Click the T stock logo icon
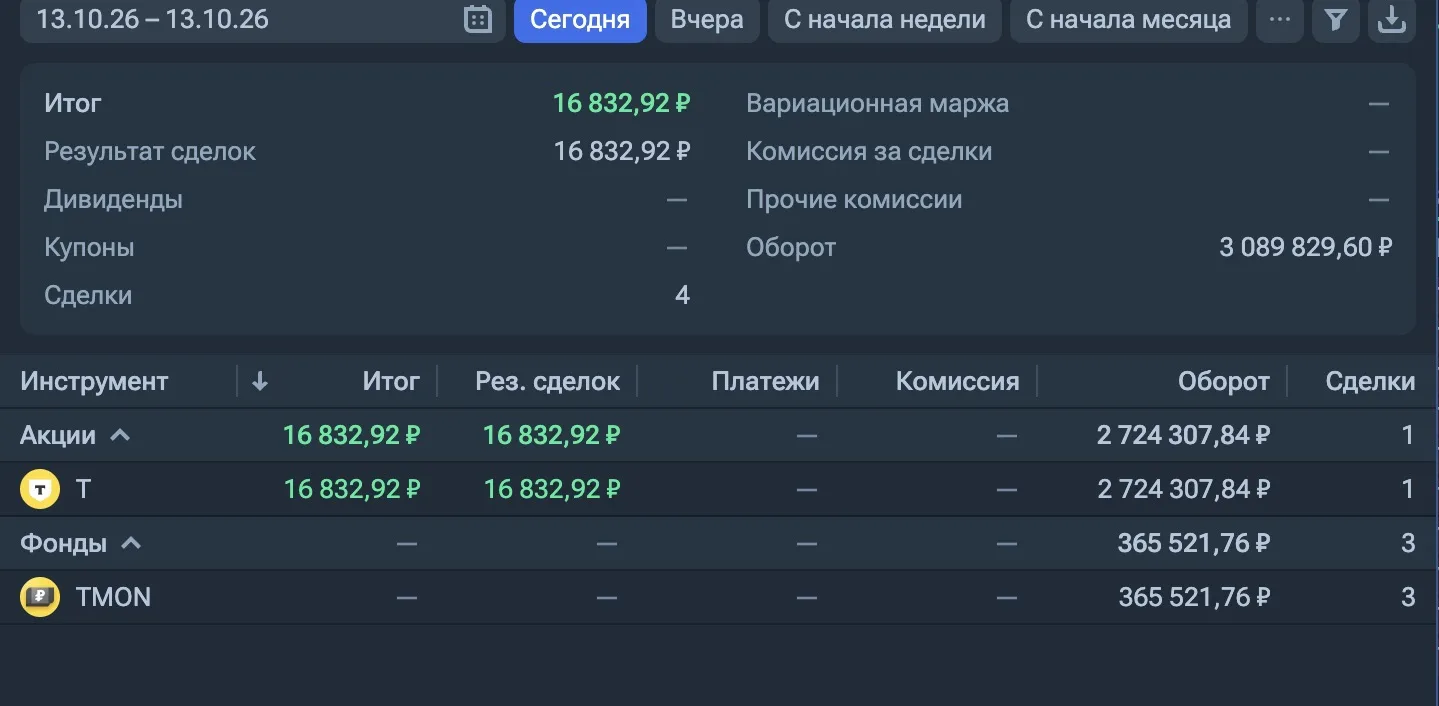 click(40, 489)
